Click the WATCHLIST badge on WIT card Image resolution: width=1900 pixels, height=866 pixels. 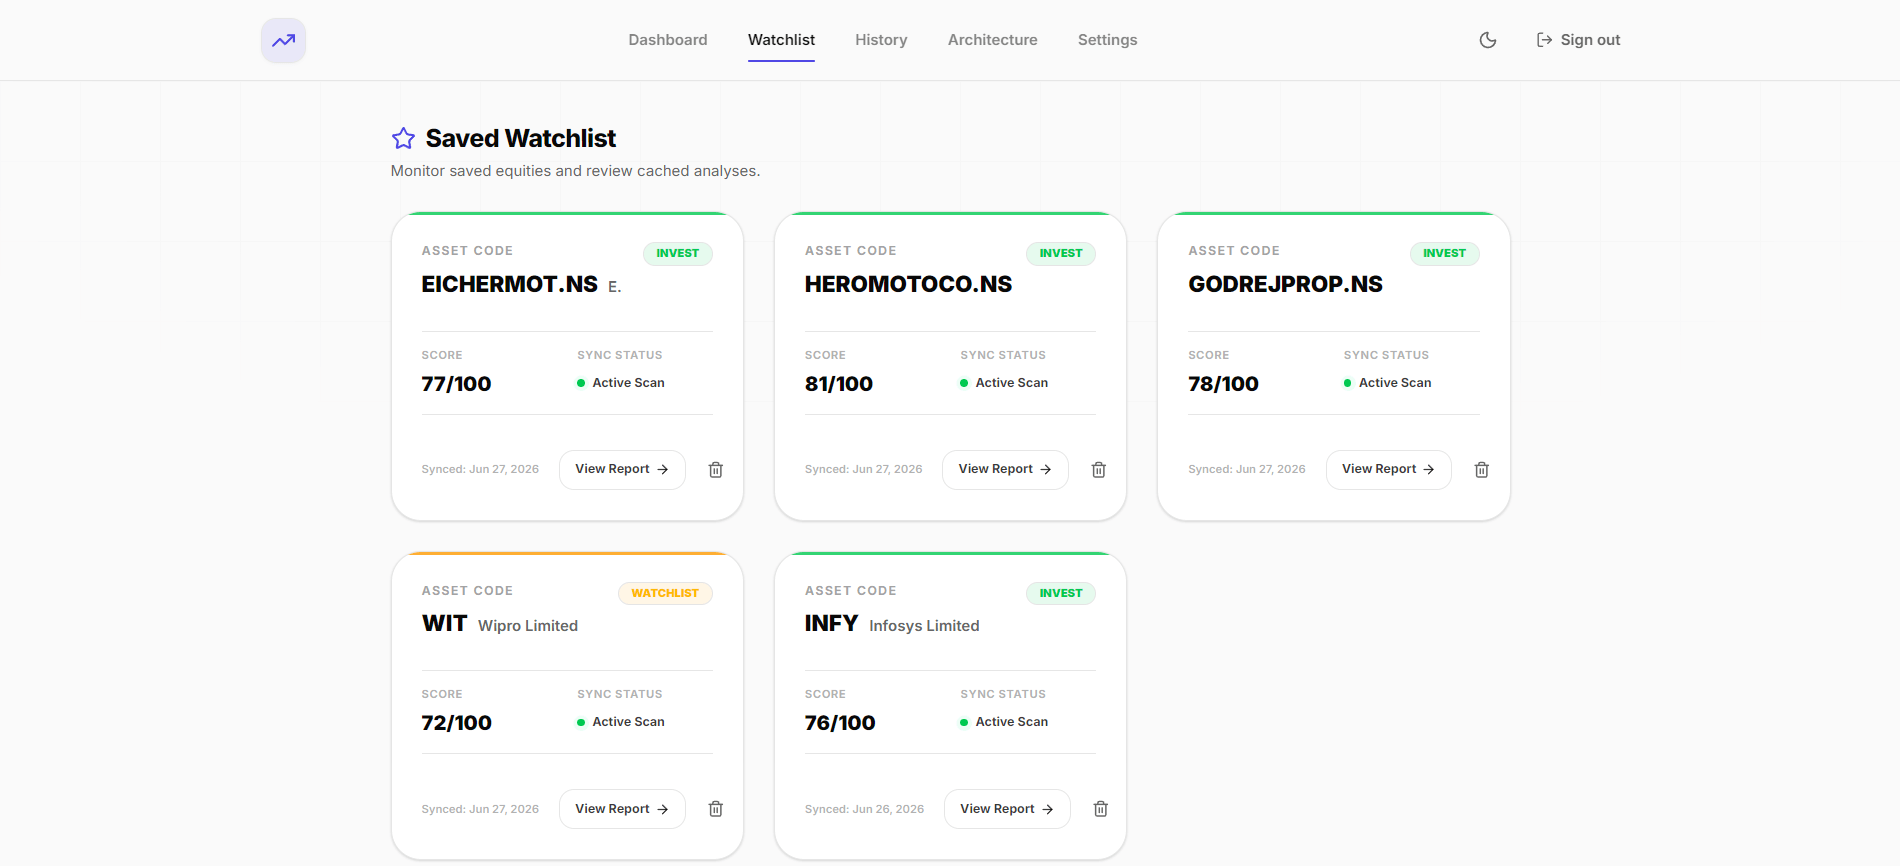[x=665, y=593]
